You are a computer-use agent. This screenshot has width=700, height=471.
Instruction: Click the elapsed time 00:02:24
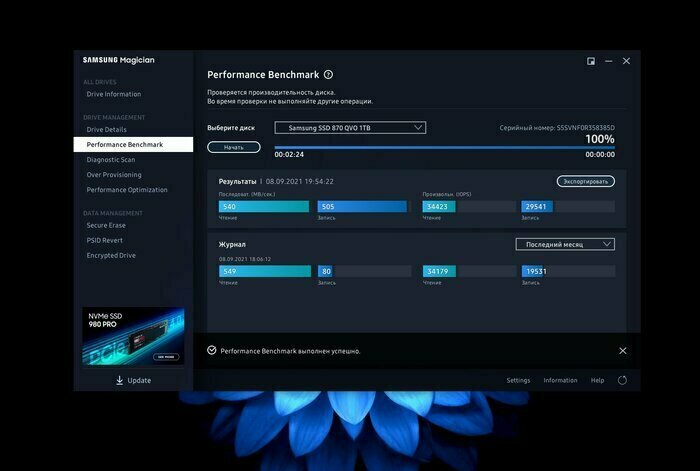pos(289,154)
